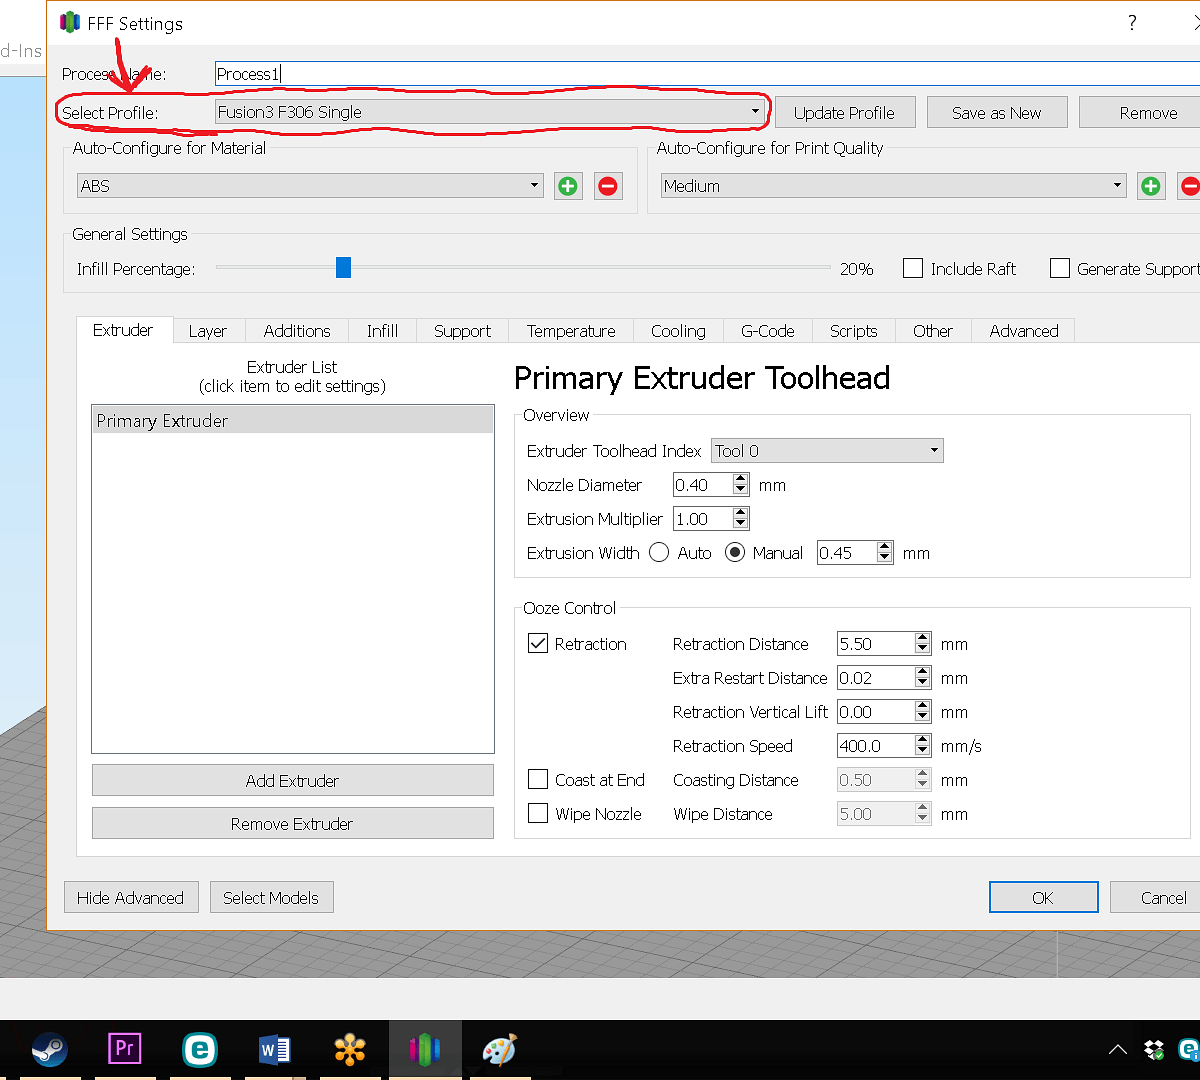Click Extra Restart Distance spinner arrows
Screen dimensions: 1200x1080
pyautogui.click(x=923, y=678)
